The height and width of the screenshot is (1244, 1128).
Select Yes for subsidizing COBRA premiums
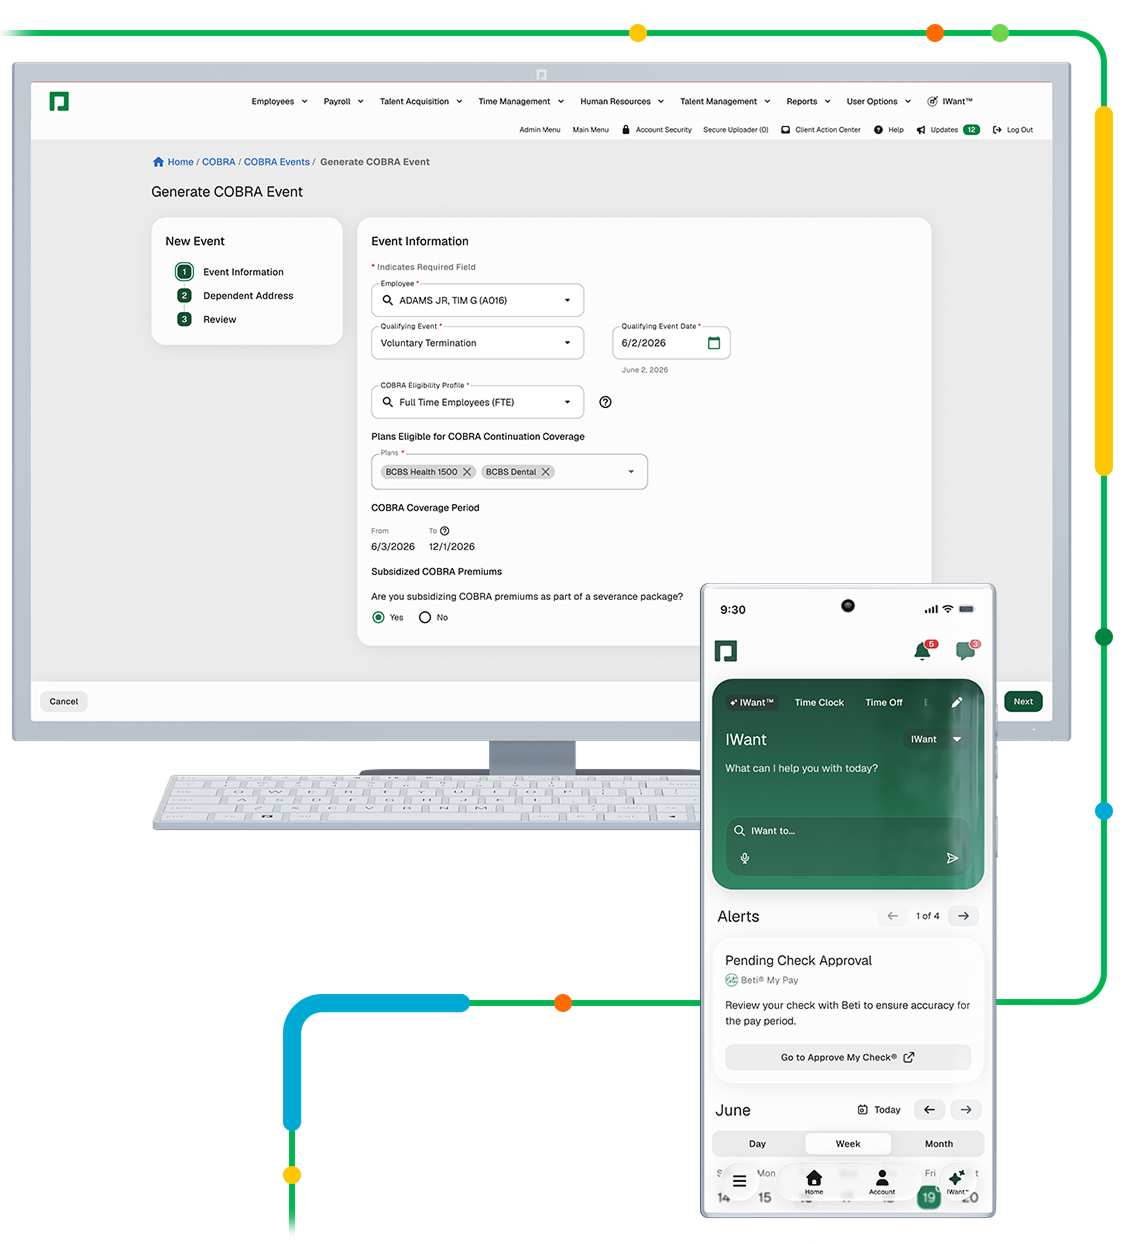[x=378, y=618]
